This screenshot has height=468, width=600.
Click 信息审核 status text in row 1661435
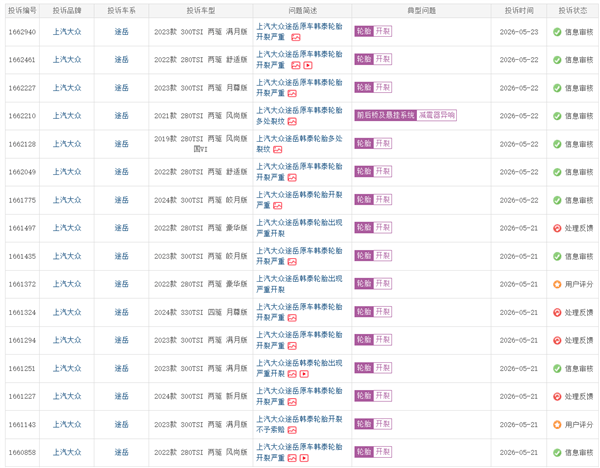click(x=579, y=256)
